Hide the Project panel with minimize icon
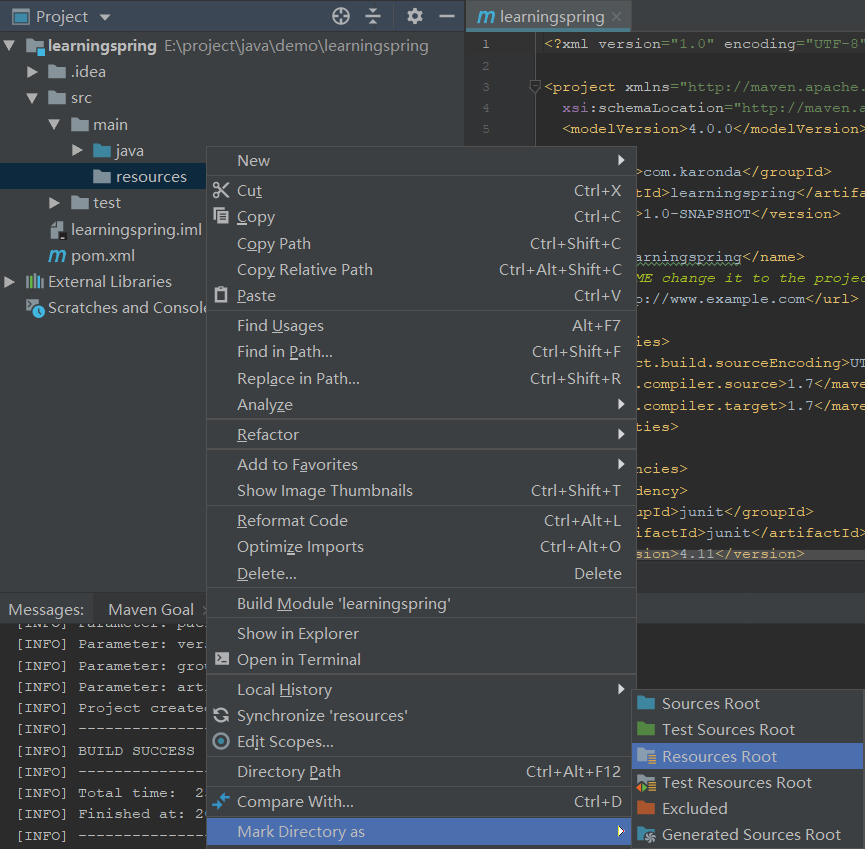This screenshot has height=849, width=865. 447,16
